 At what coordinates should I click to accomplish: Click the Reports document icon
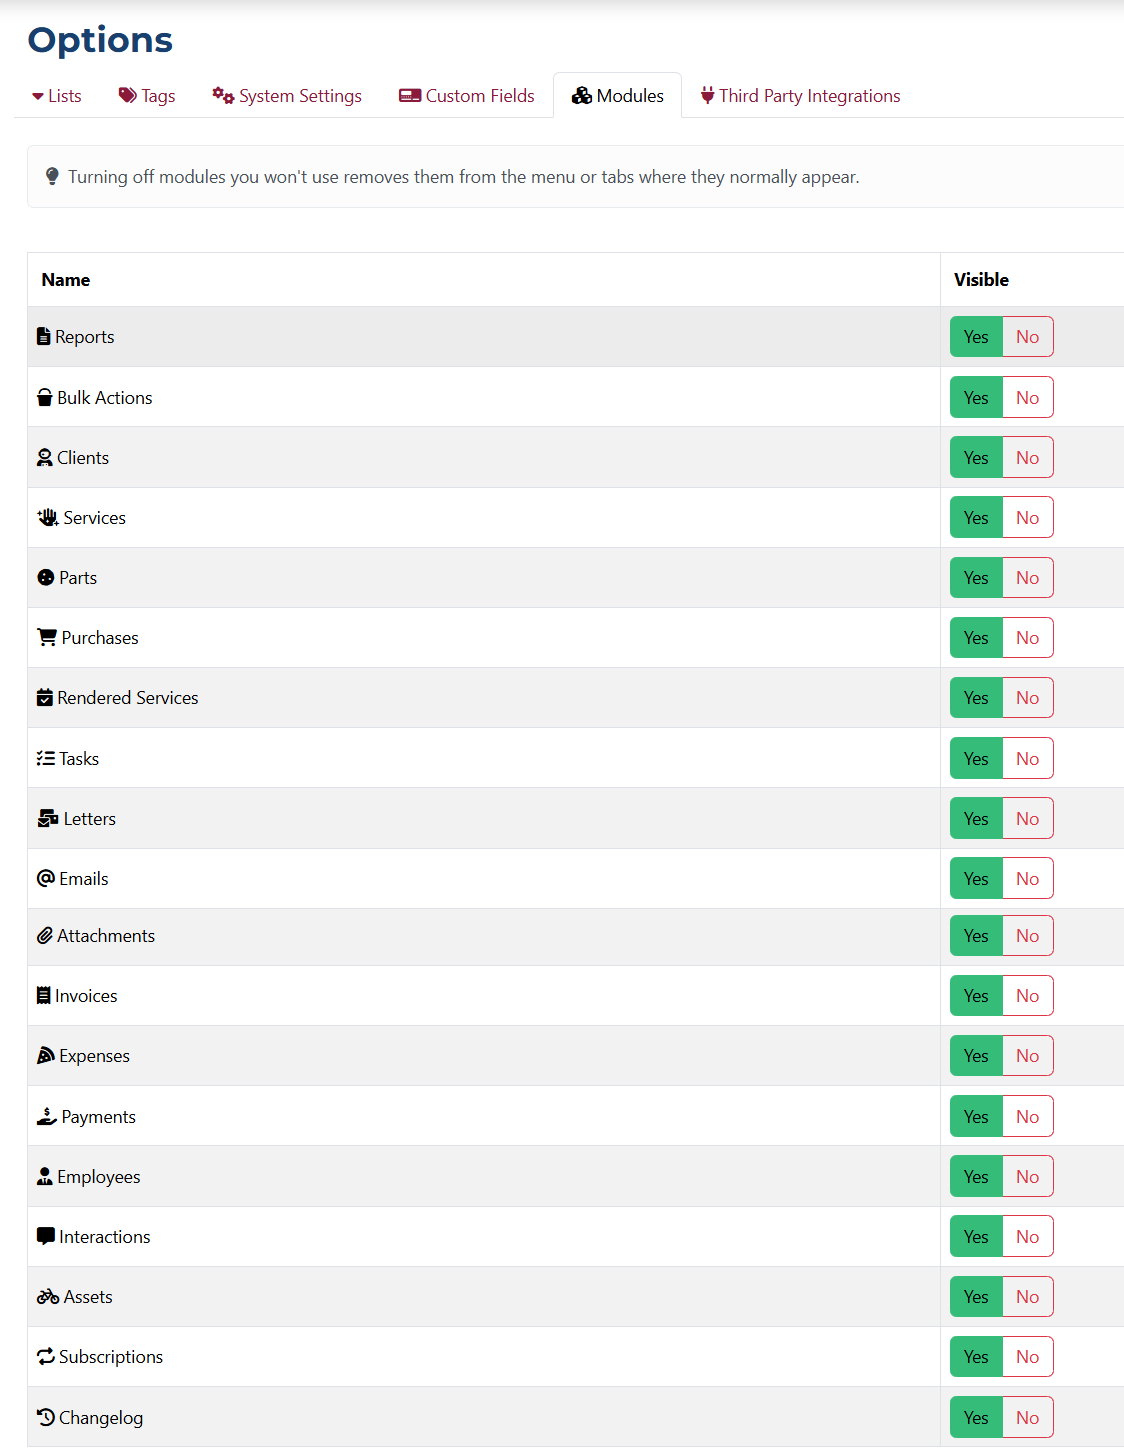click(x=44, y=336)
